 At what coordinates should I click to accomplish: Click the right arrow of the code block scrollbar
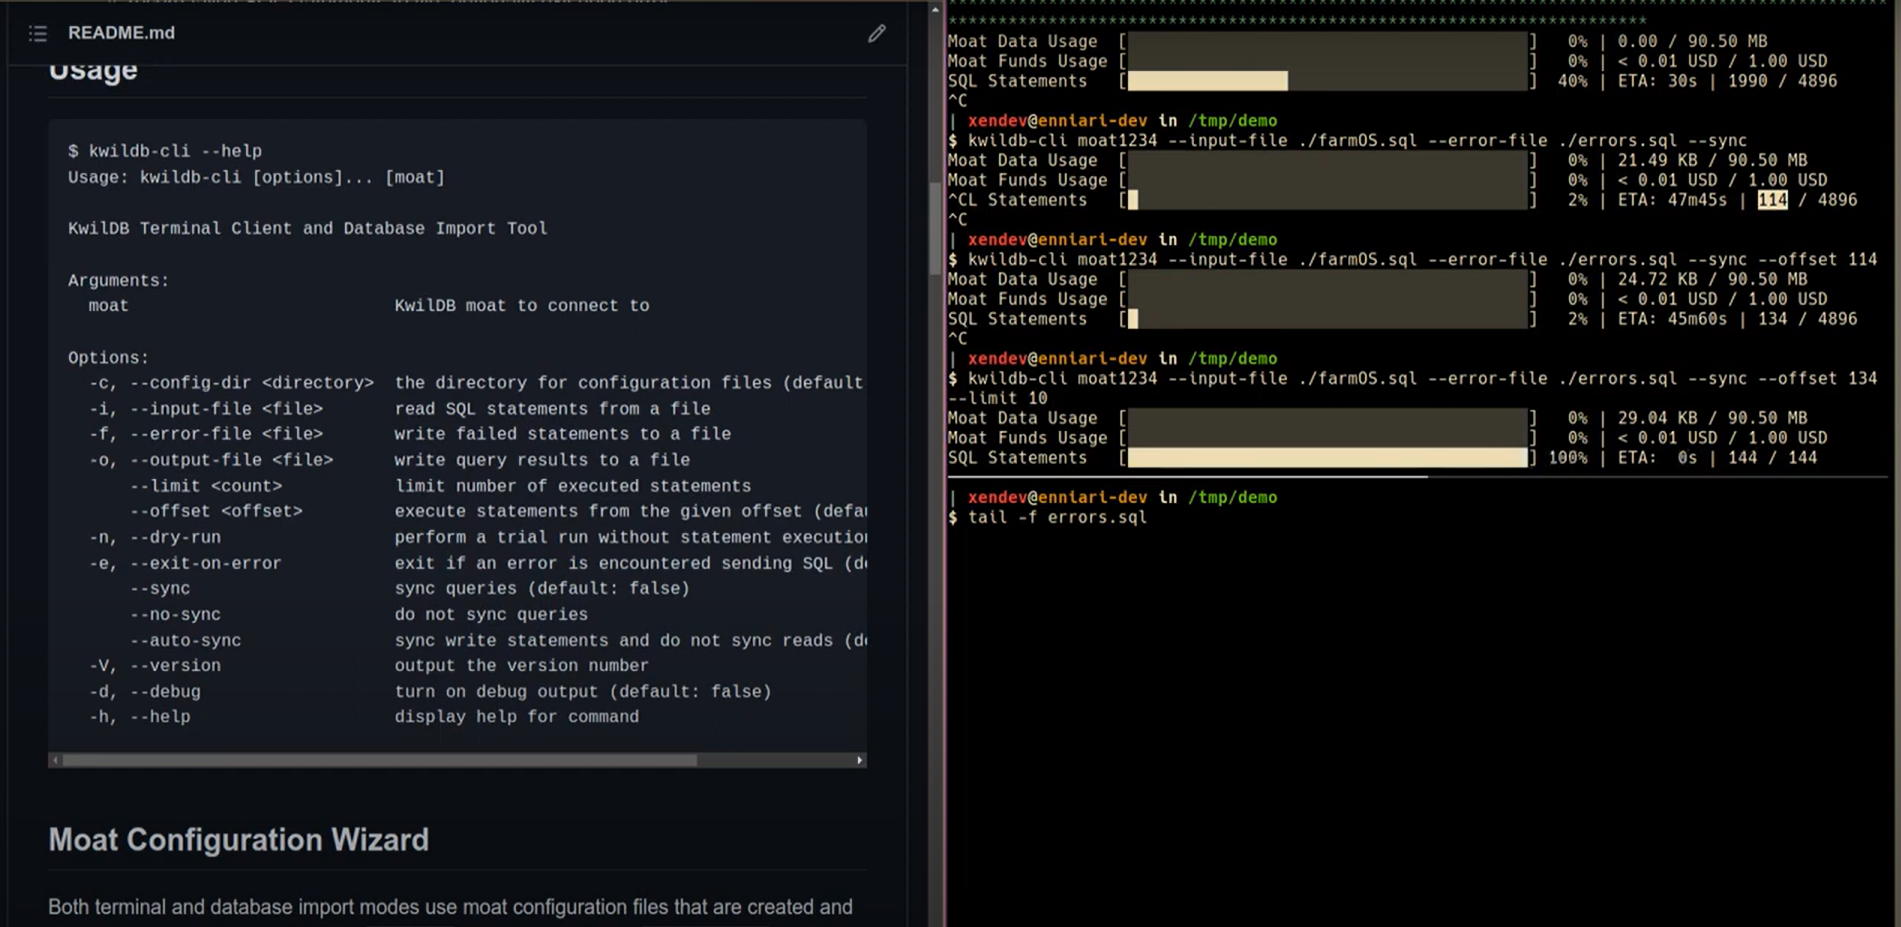click(x=860, y=760)
